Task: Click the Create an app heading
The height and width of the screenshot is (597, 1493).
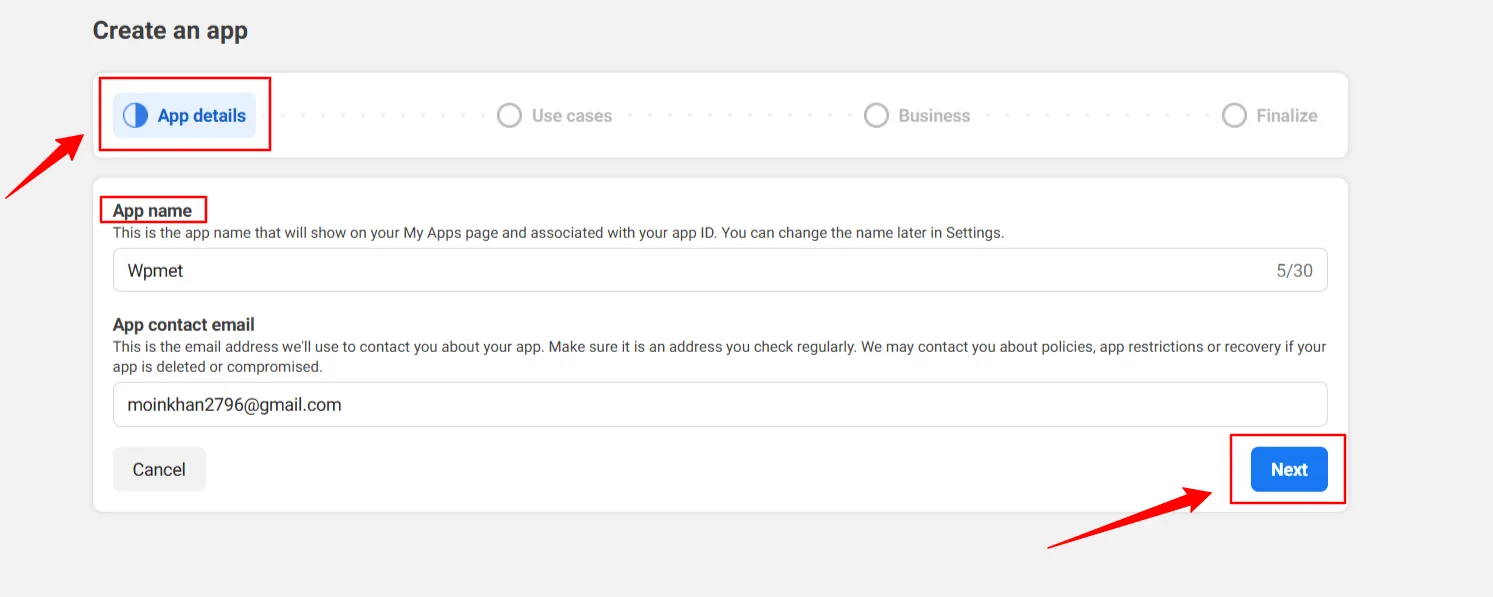Action: [x=170, y=30]
